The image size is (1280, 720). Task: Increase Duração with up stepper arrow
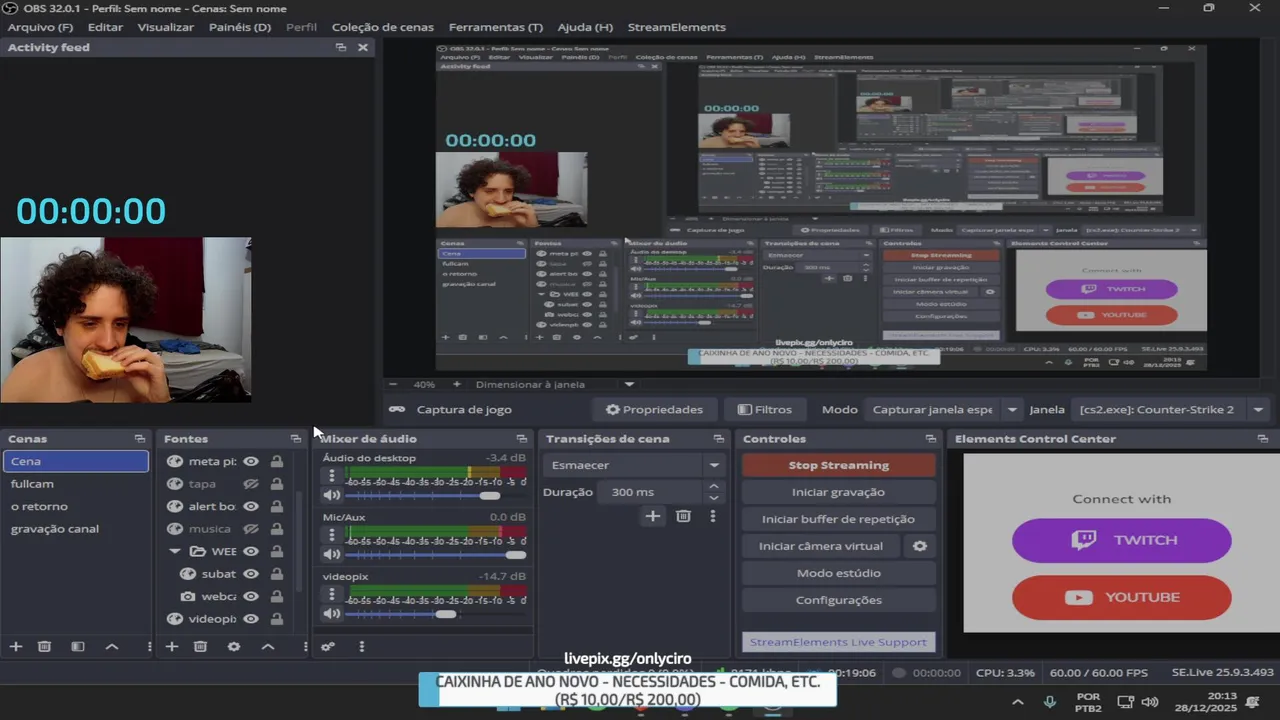pos(713,486)
